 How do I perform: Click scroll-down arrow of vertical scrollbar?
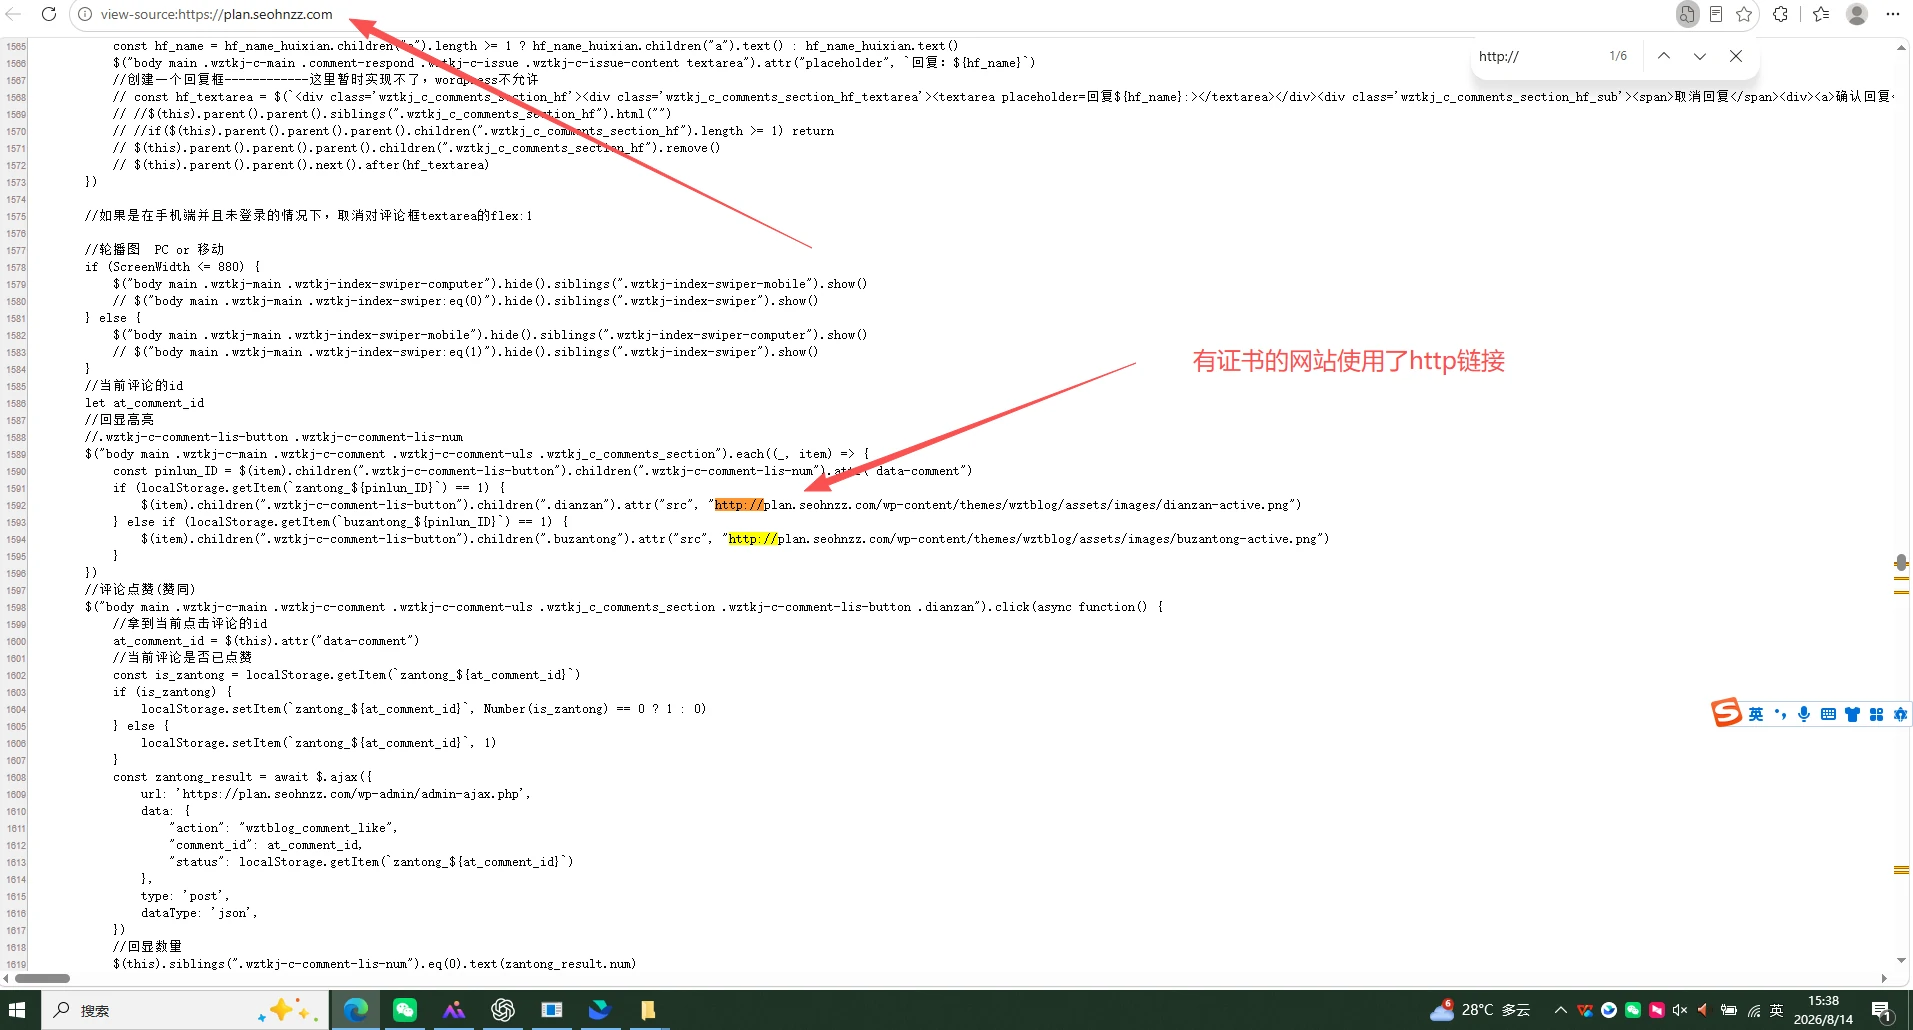point(1901,961)
